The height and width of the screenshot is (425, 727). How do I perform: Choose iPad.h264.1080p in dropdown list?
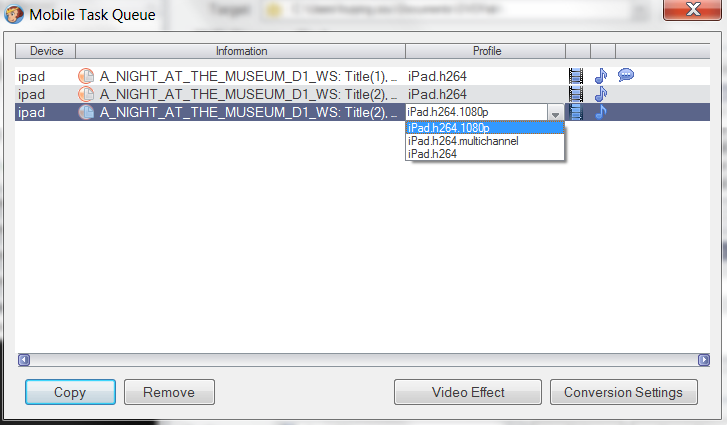tap(485, 128)
